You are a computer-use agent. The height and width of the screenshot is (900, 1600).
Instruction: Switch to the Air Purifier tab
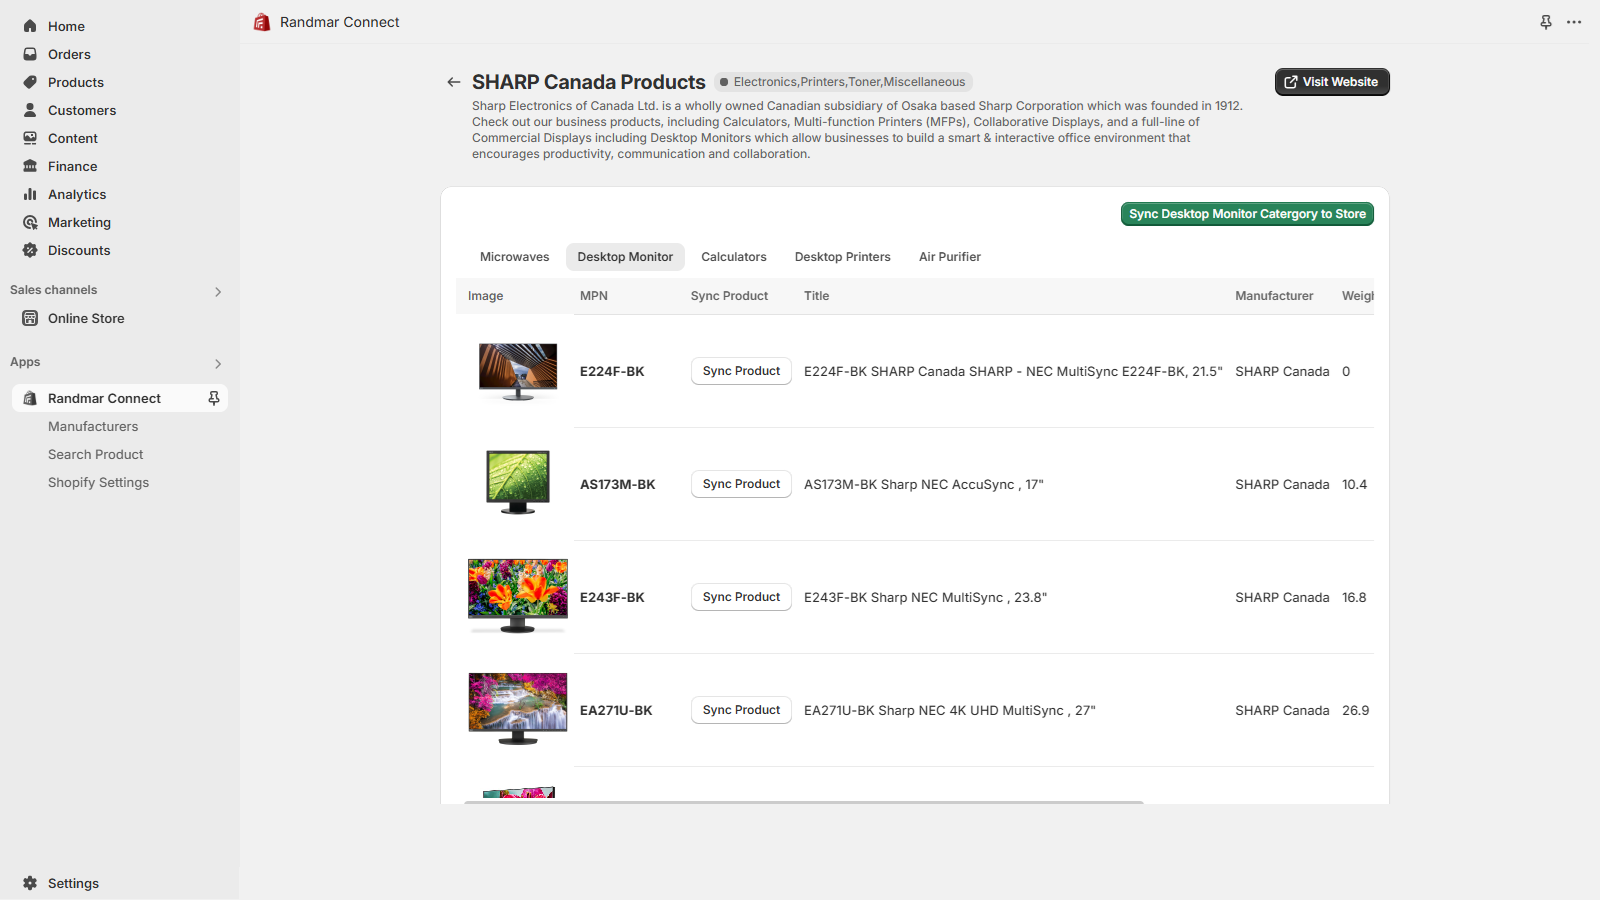pyautogui.click(x=950, y=257)
